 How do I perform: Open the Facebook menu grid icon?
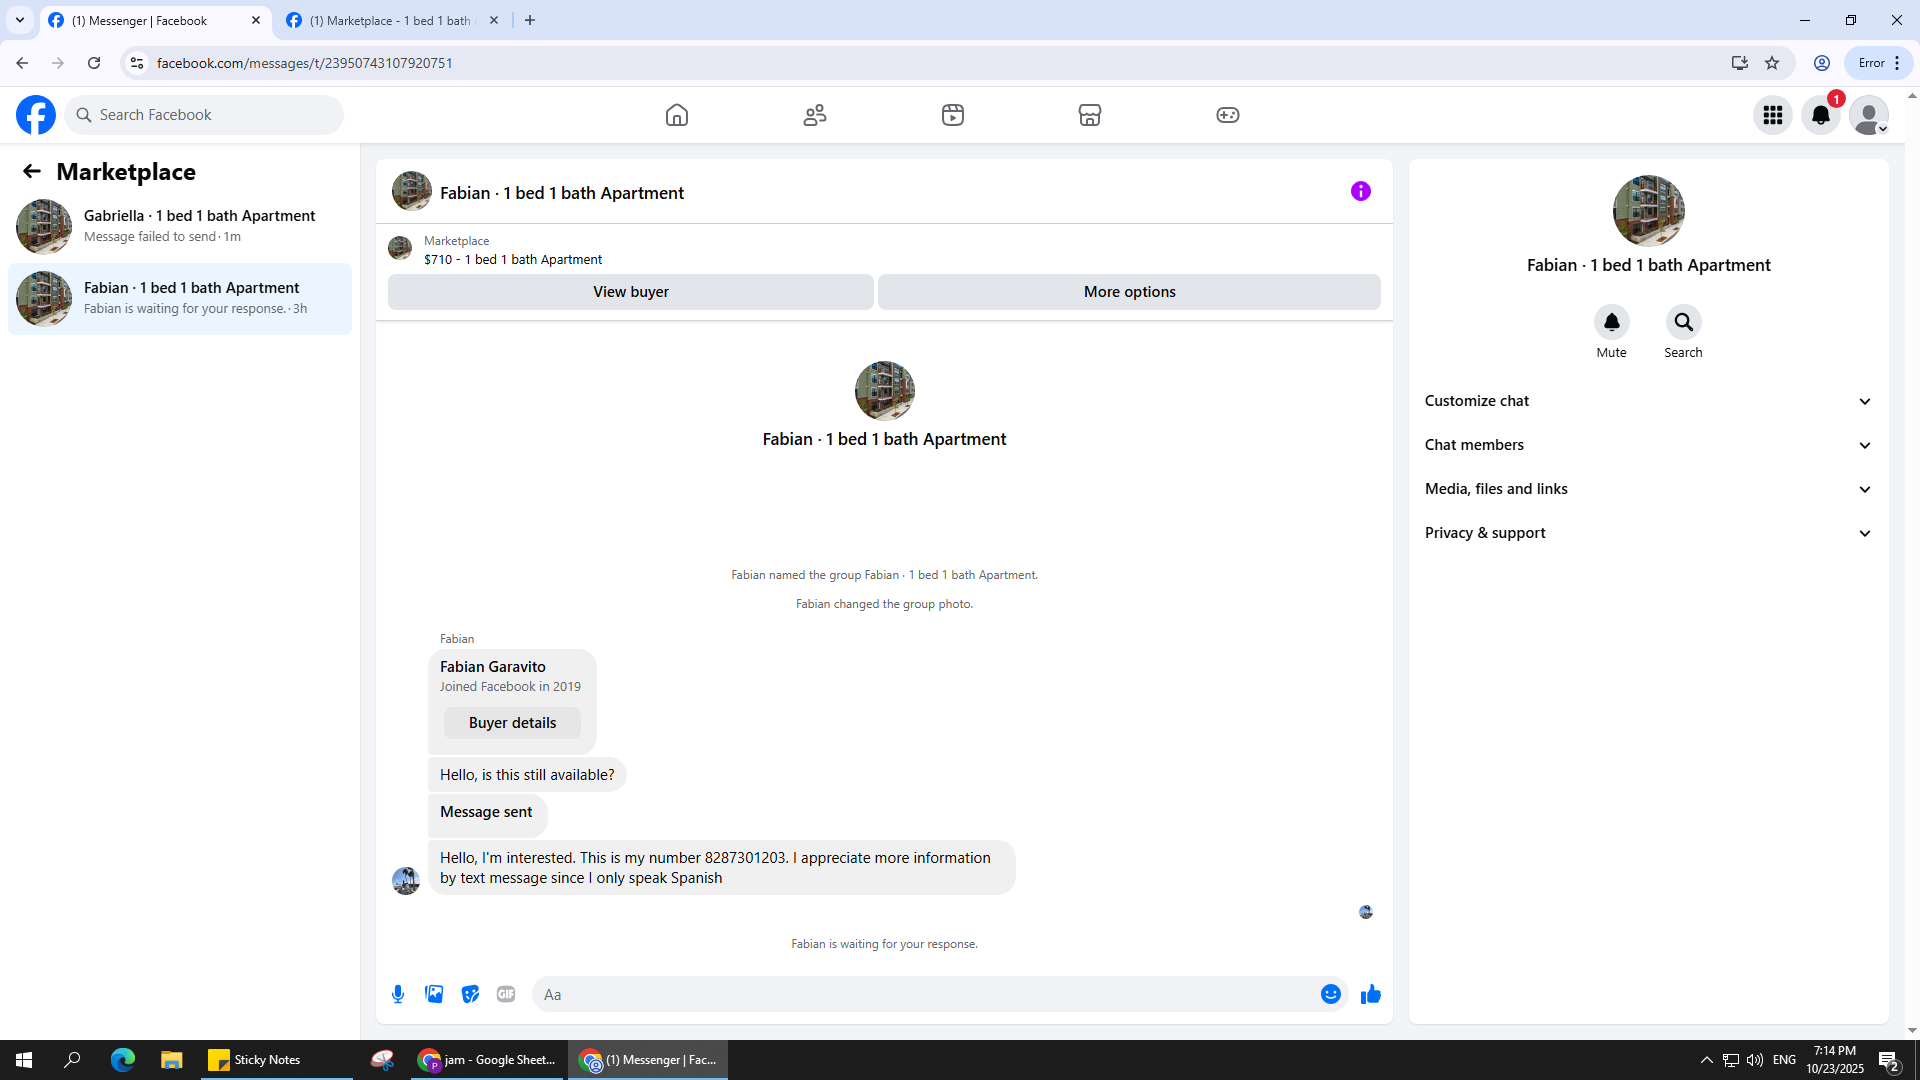1772,115
